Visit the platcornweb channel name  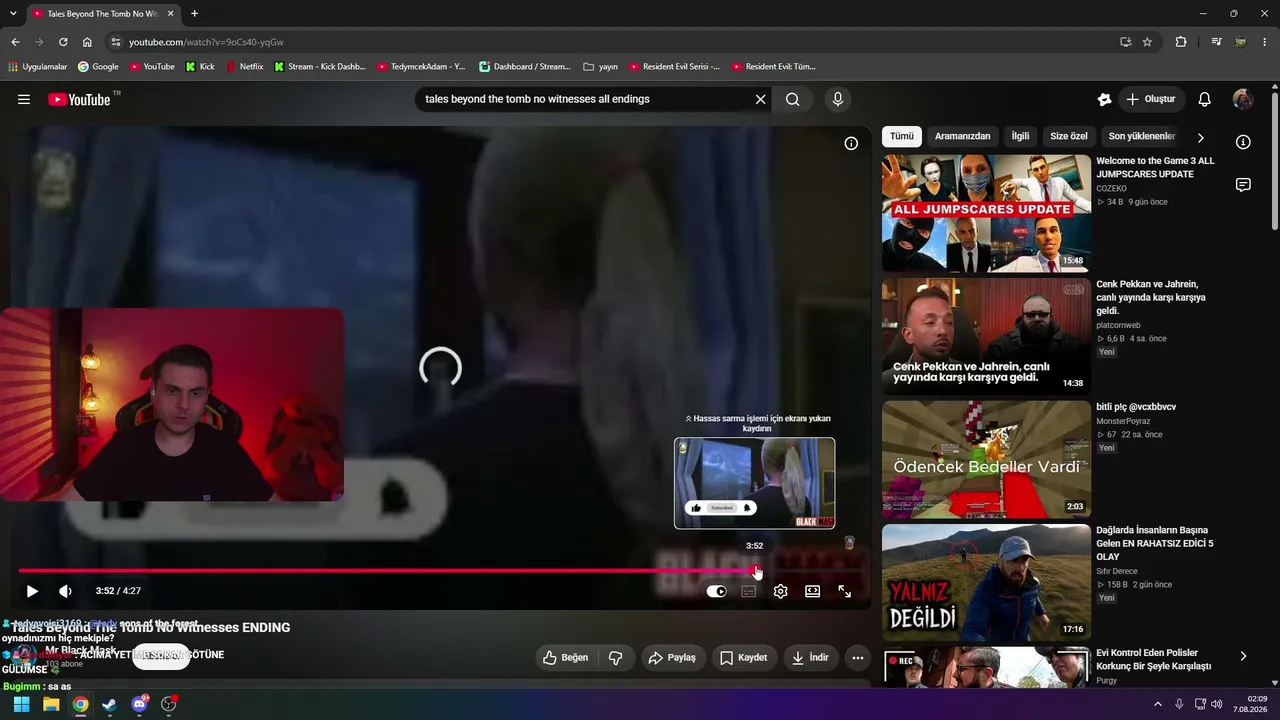[x=1118, y=325]
